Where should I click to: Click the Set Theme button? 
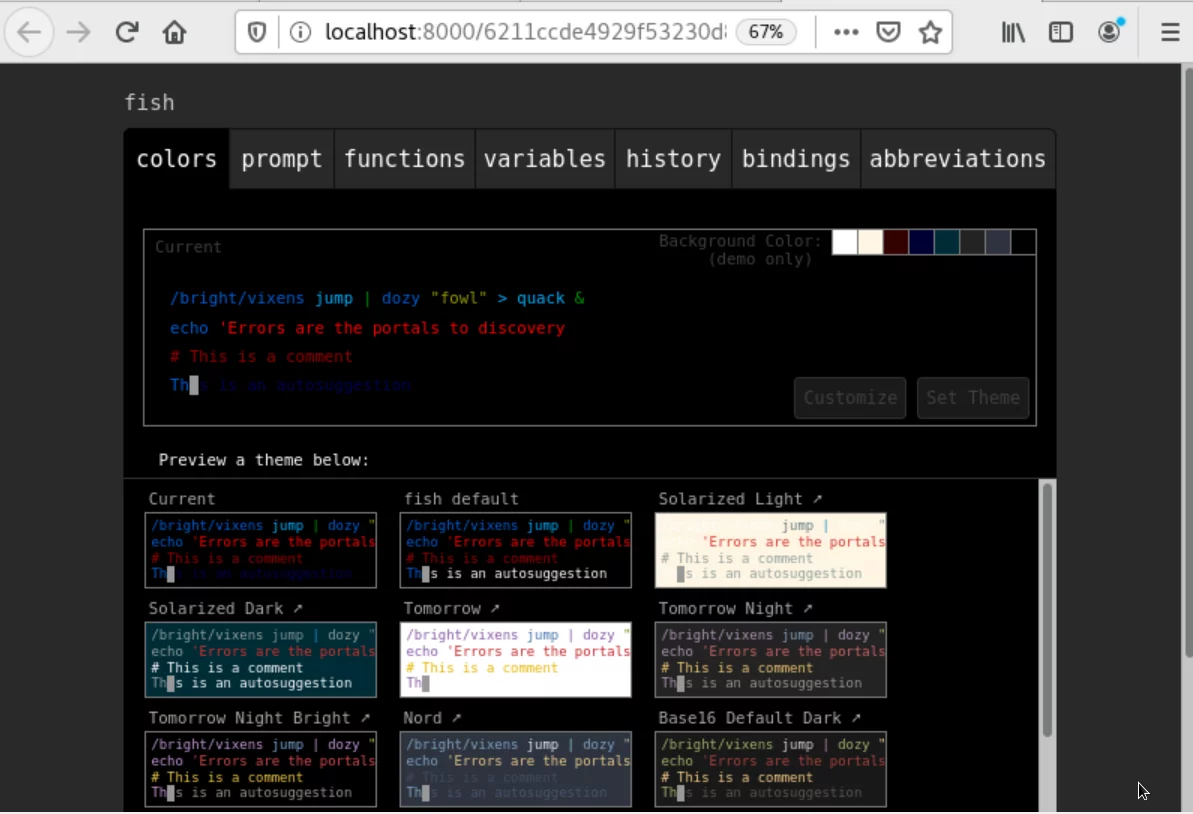coord(973,398)
